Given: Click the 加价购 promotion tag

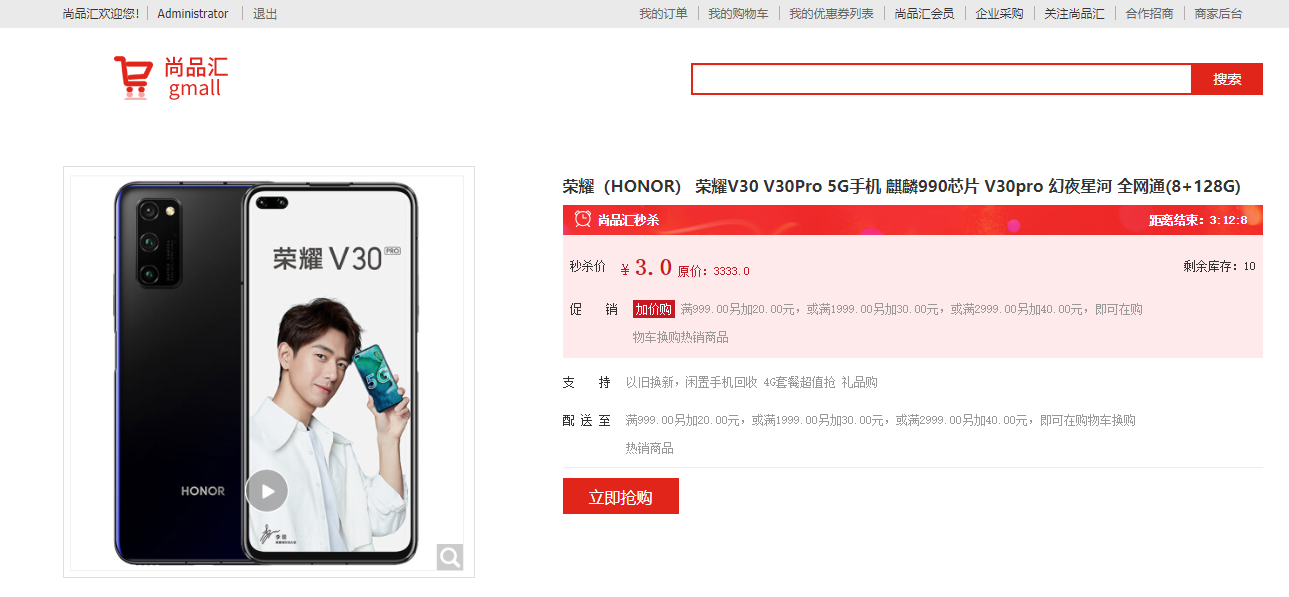Looking at the screenshot, I should coord(653,309).
